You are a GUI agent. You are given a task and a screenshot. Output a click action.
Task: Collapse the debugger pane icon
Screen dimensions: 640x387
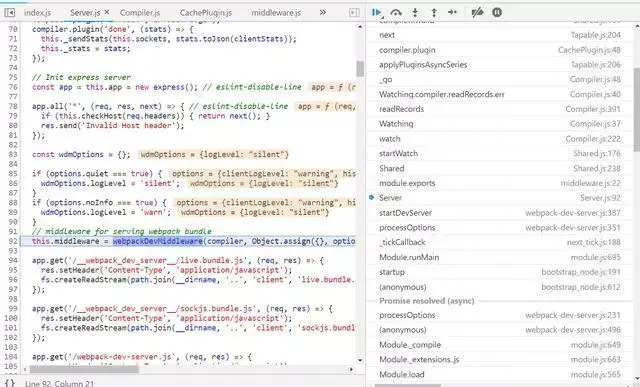point(354,13)
